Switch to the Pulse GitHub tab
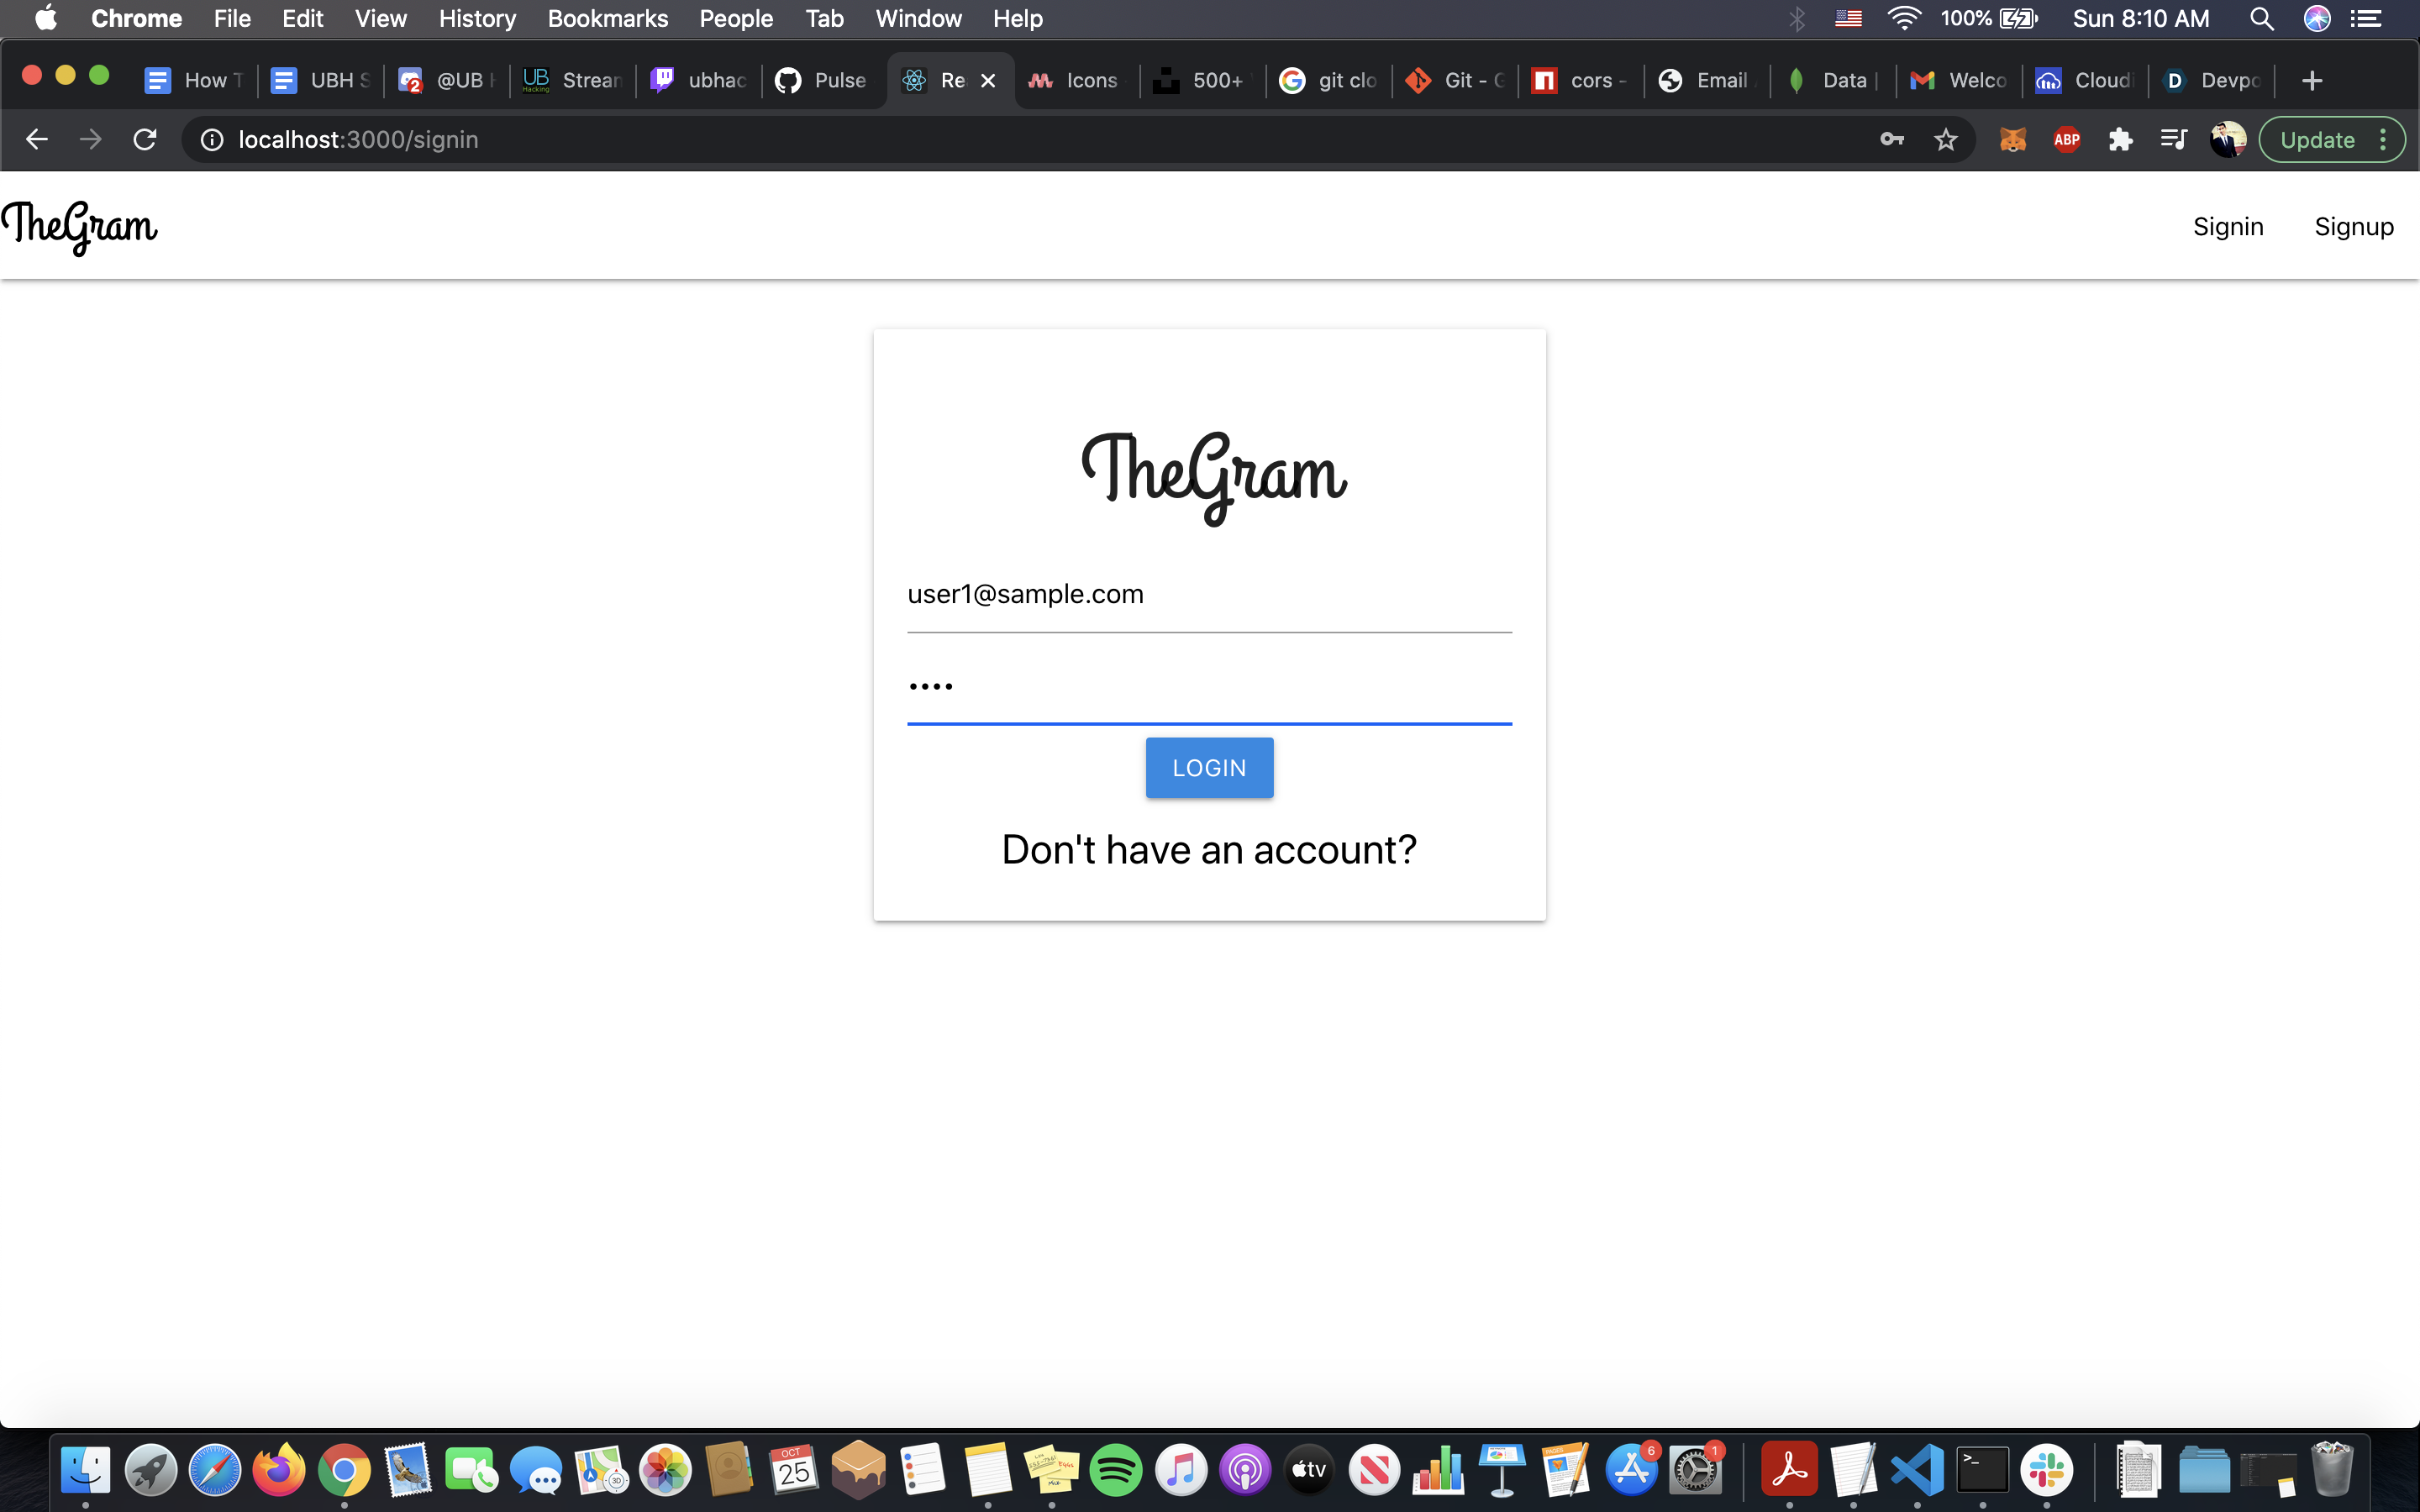The height and width of the screenshot is (1512, 2420). click(x=822, y=80)
